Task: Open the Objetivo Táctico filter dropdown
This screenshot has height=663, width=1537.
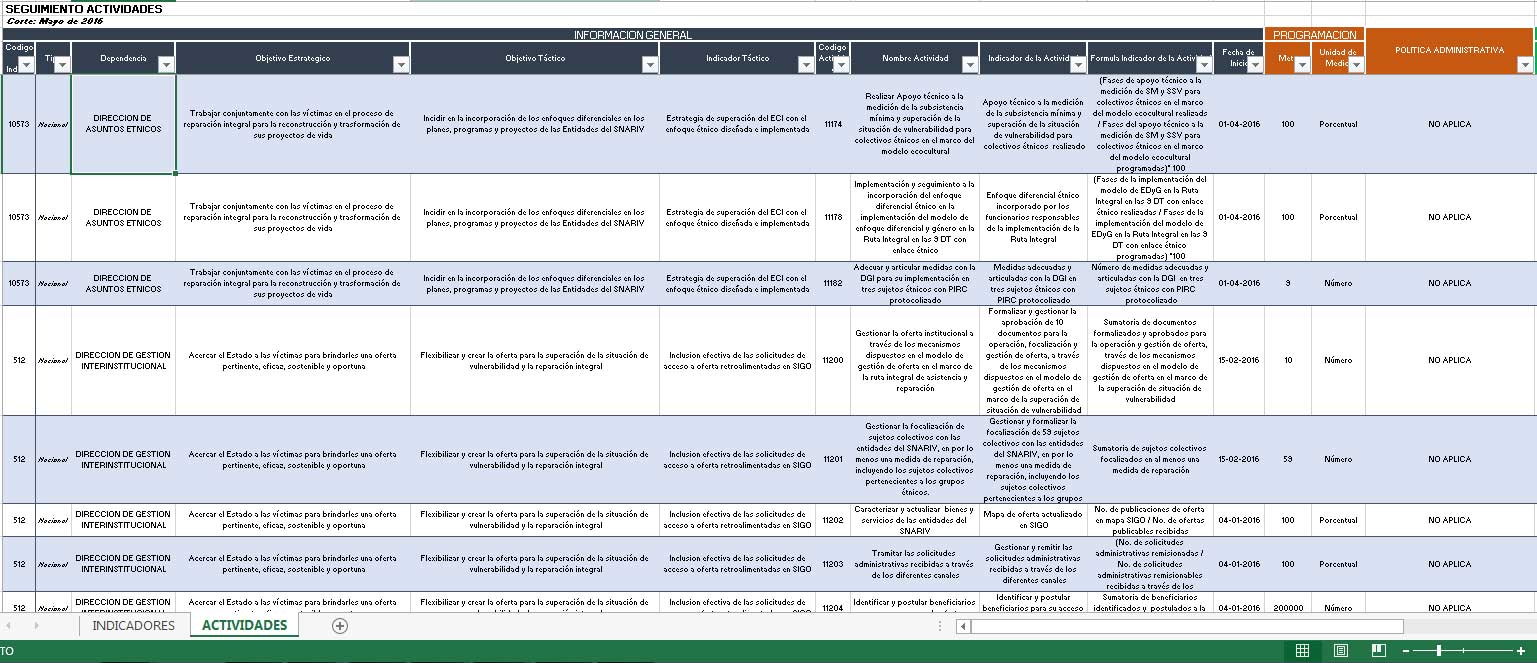Action: click(x=650, y=65)
